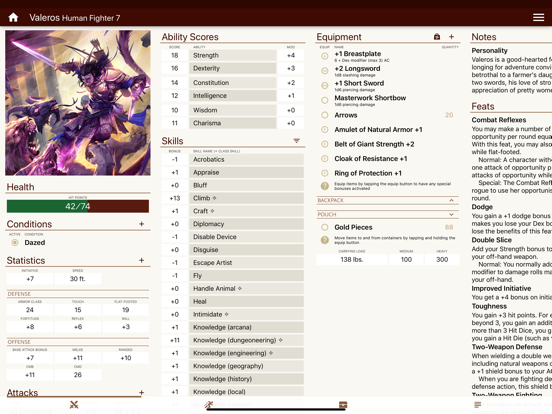Image resolution: width=552 pixels, height=414 pixels.
Task: Open the Improved Initiative feat
Action: pyautogui.click(x=501, y=288)
